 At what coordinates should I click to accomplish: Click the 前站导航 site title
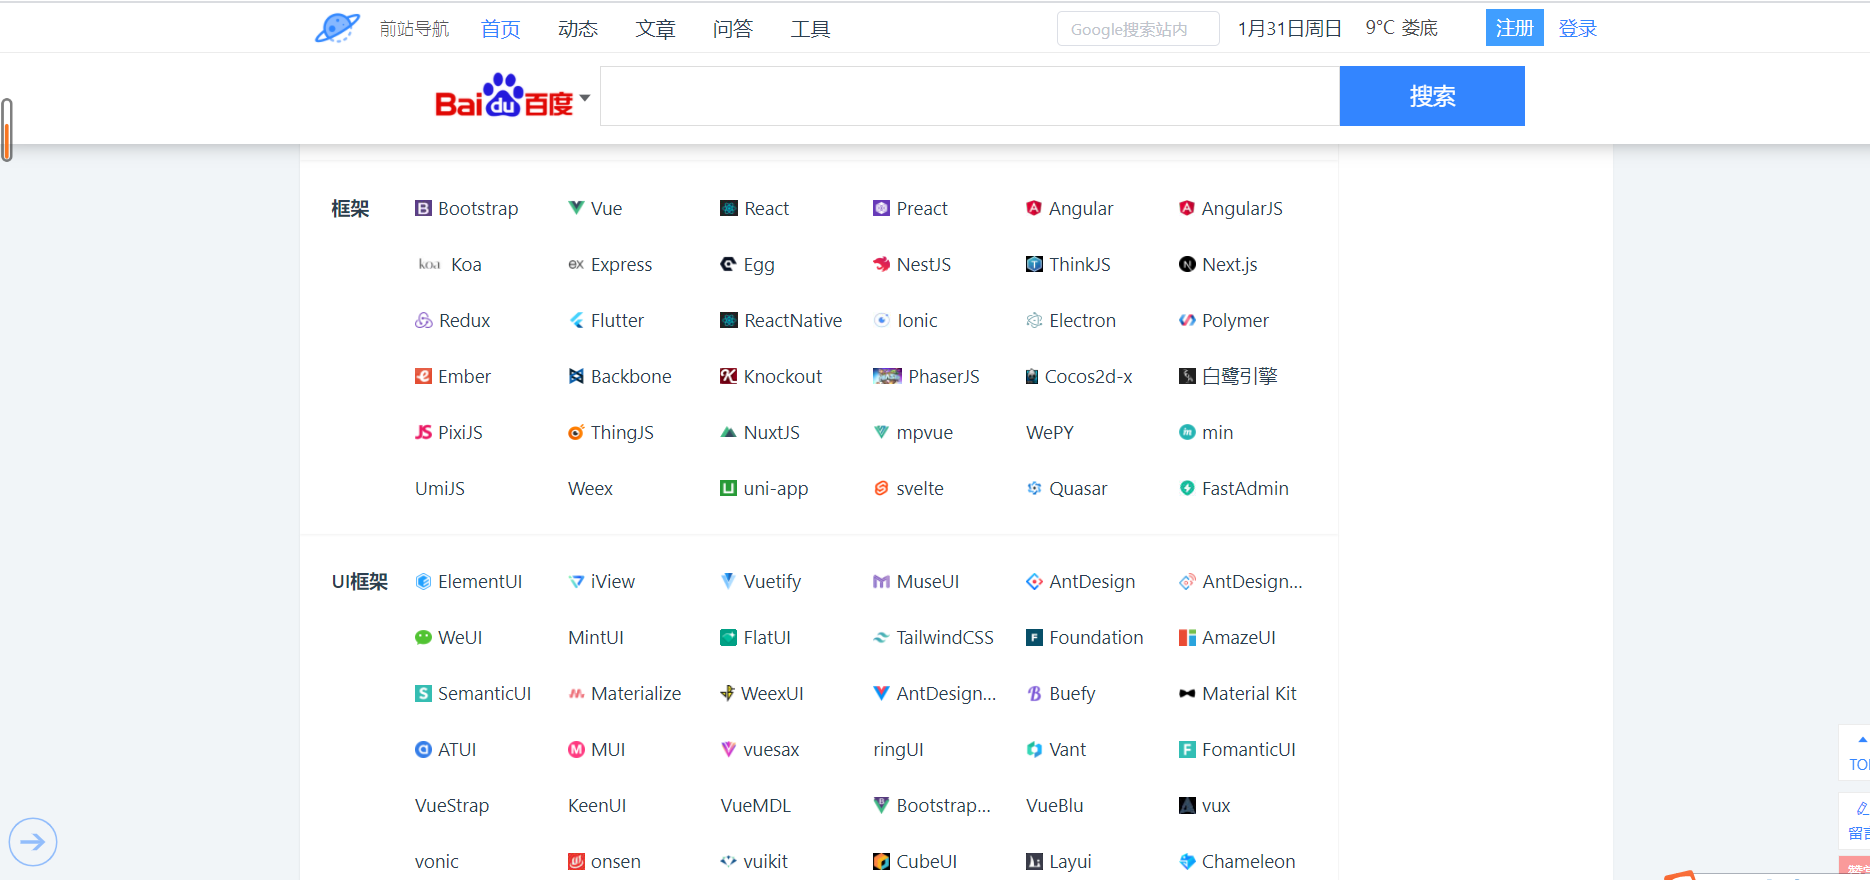tap(414, 29)
